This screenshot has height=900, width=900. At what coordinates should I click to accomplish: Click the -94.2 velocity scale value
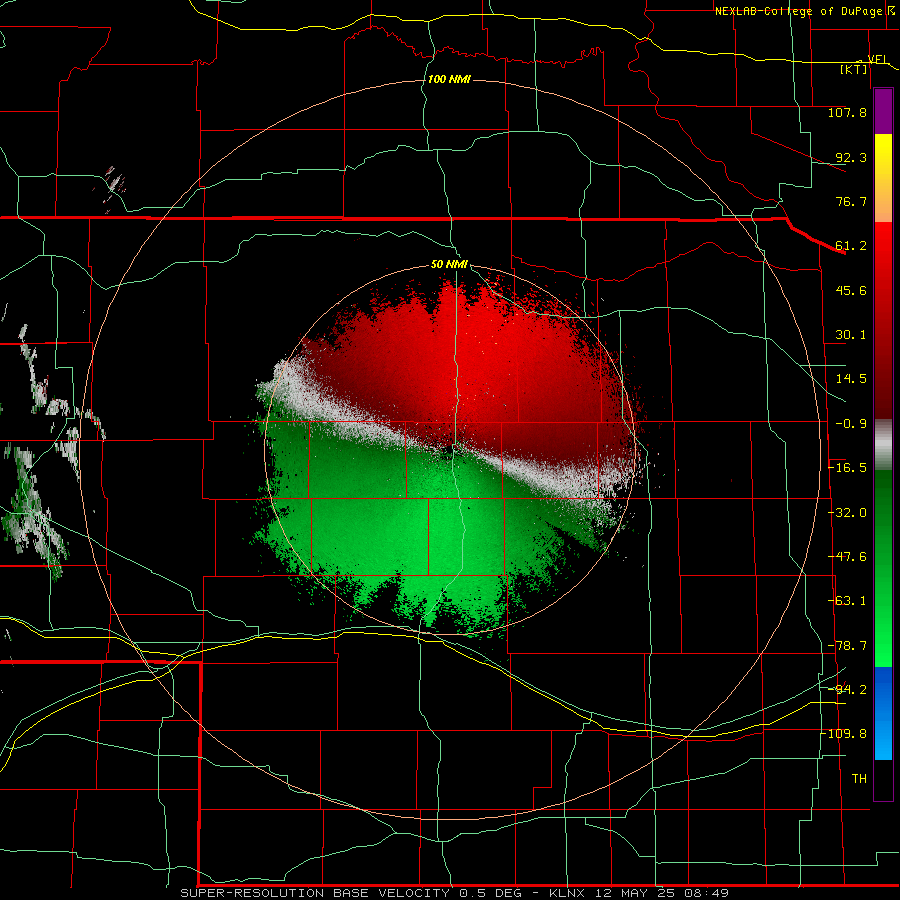point(847,689)
